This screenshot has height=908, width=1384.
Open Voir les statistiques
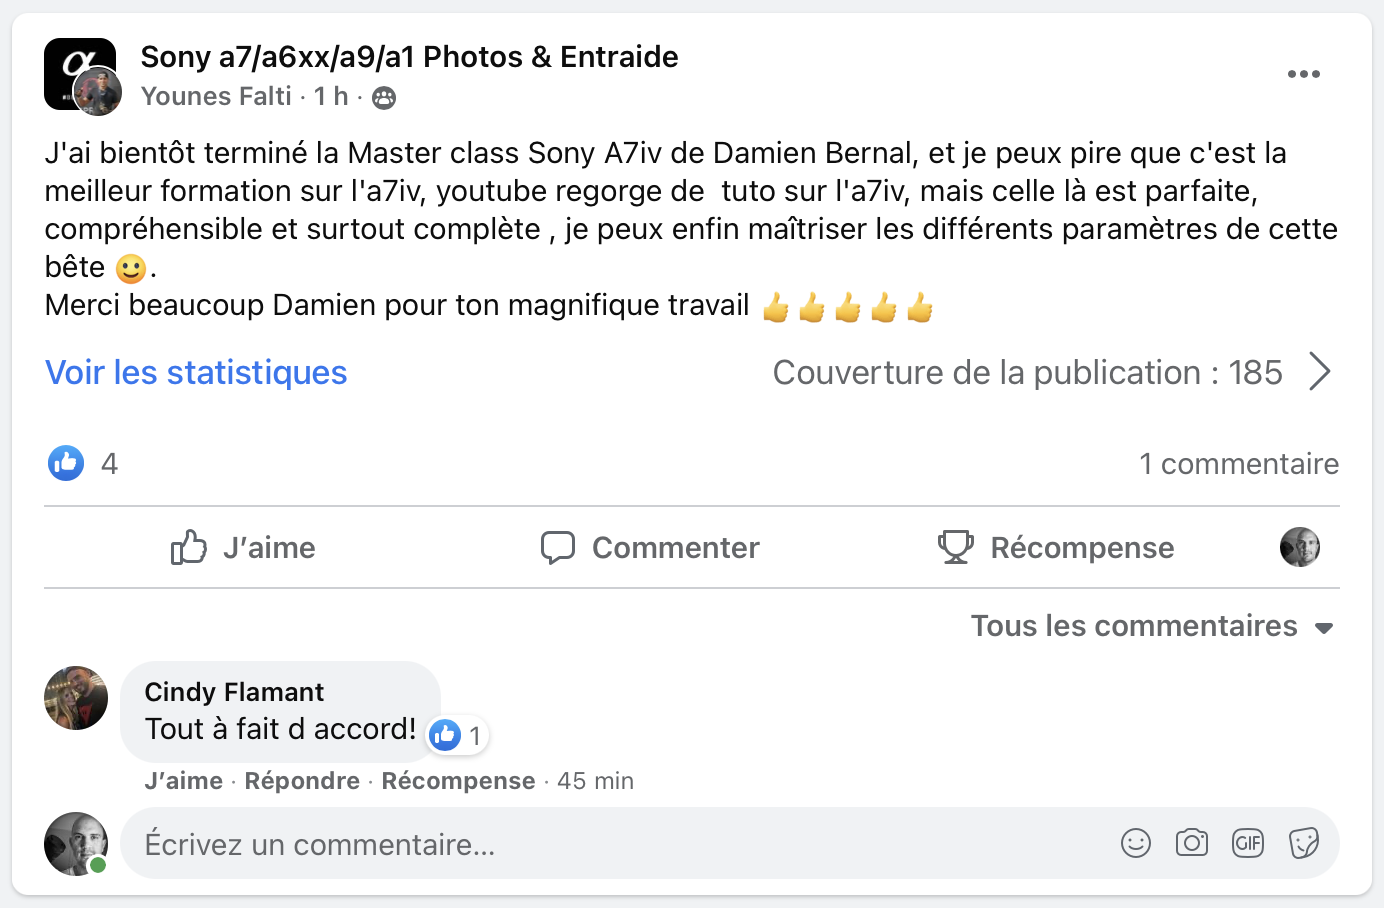pyautogui.click(x=195, y=372)
